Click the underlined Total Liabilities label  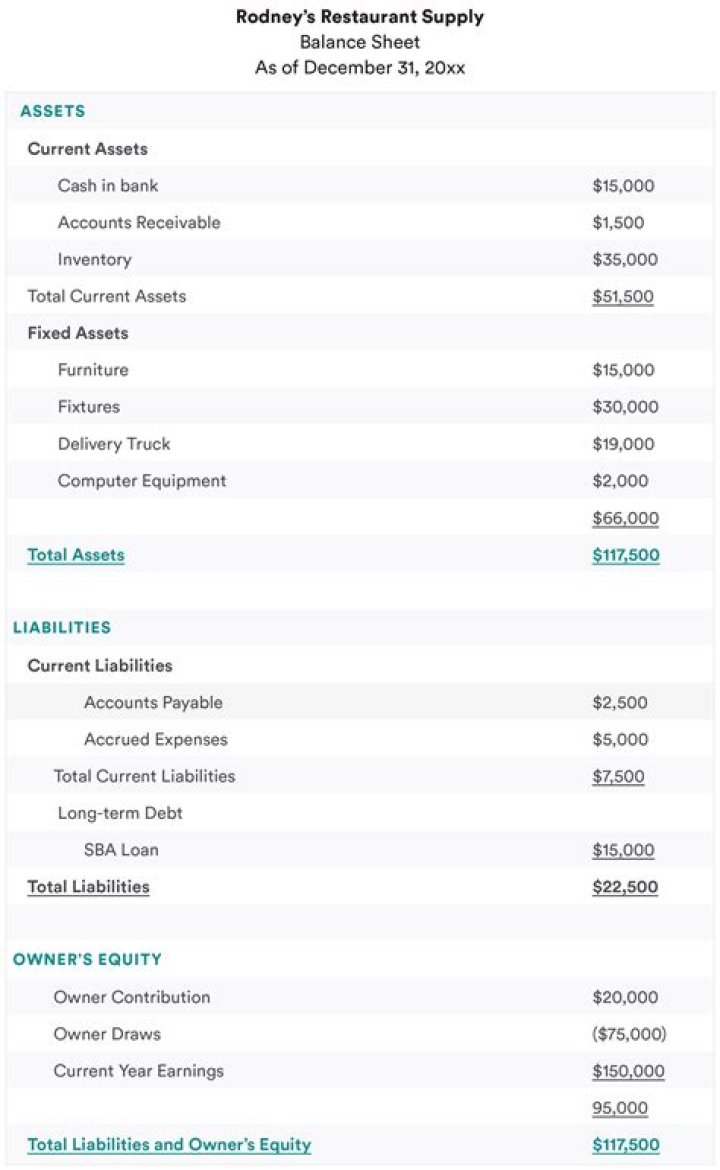pyautogui.click(x=88, y=887)
